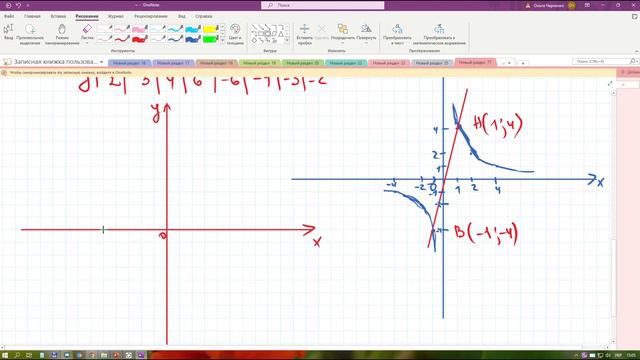Activate the Lasso Select tool

30,34
